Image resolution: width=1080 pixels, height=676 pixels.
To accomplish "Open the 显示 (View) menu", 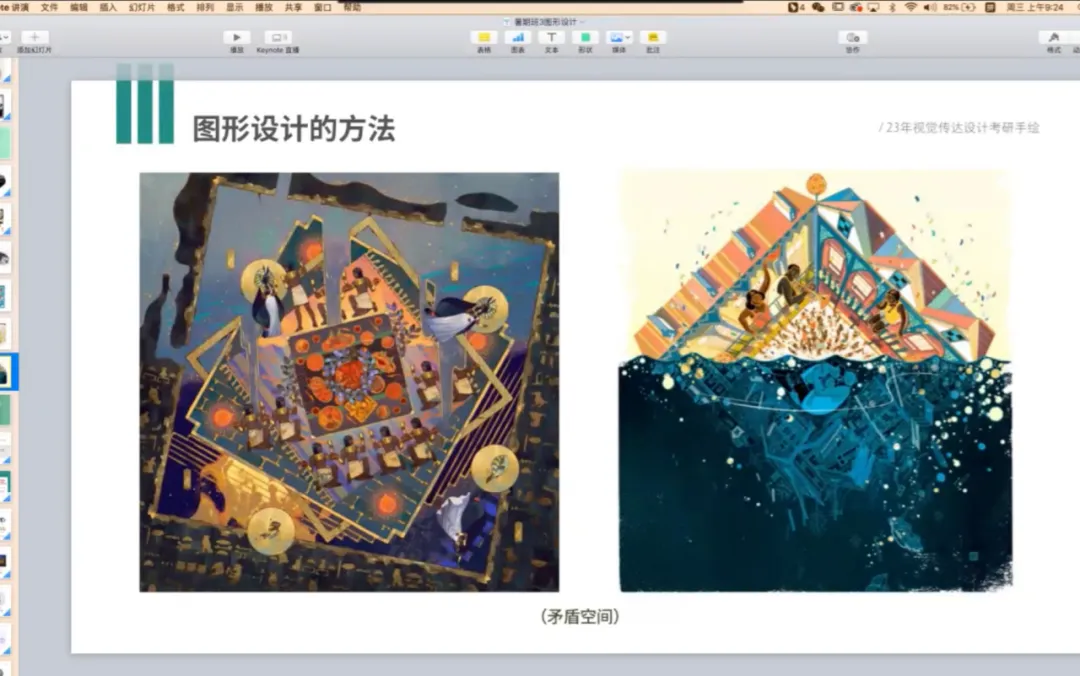I will click(235, 7).
